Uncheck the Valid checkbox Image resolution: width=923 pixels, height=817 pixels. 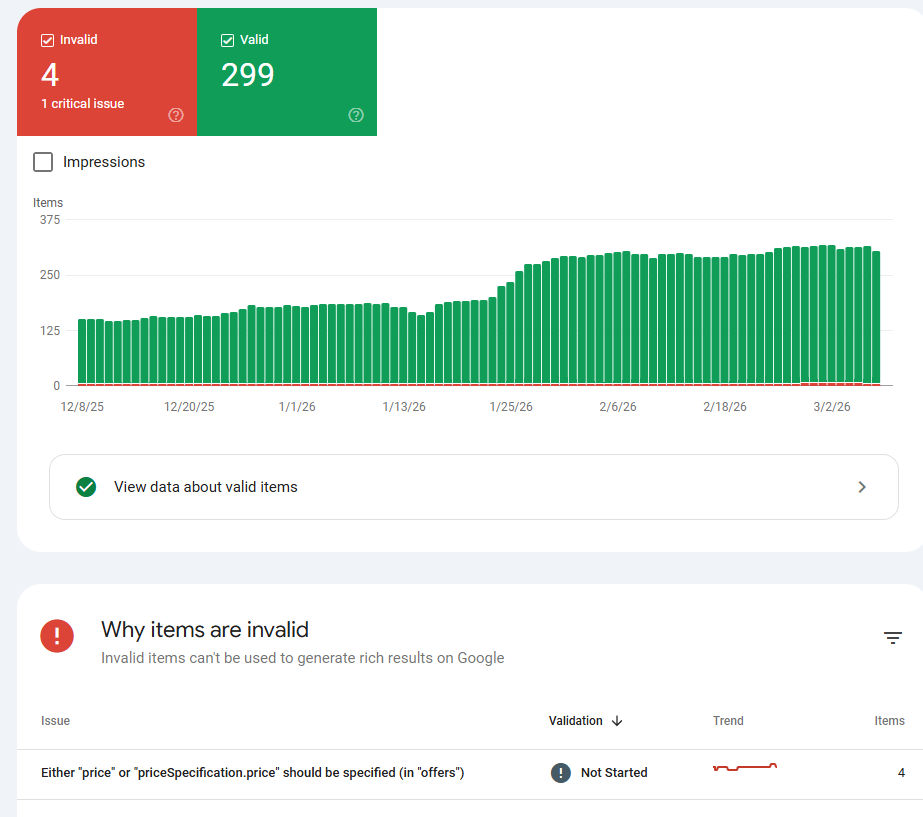(x=227, y=40)
